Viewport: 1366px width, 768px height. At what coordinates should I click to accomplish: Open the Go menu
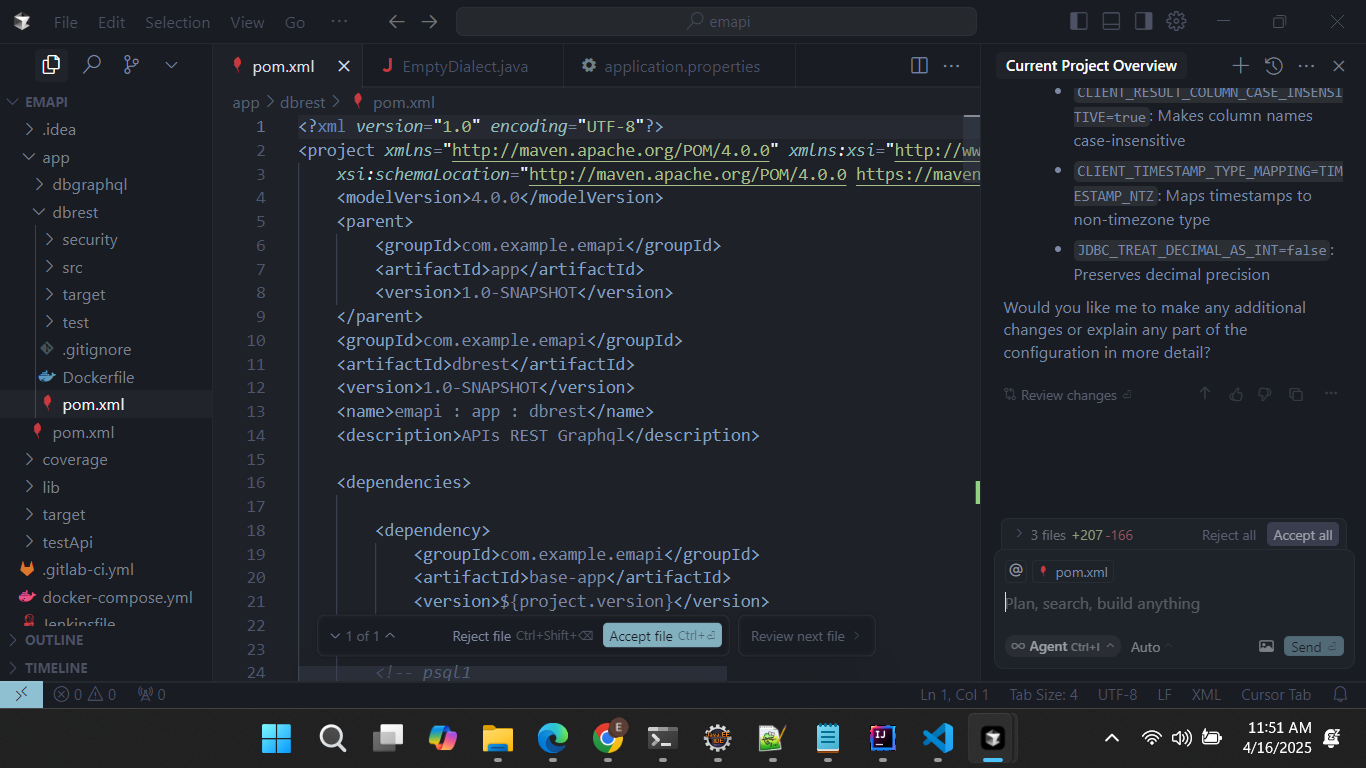click(x=295, y=22)
